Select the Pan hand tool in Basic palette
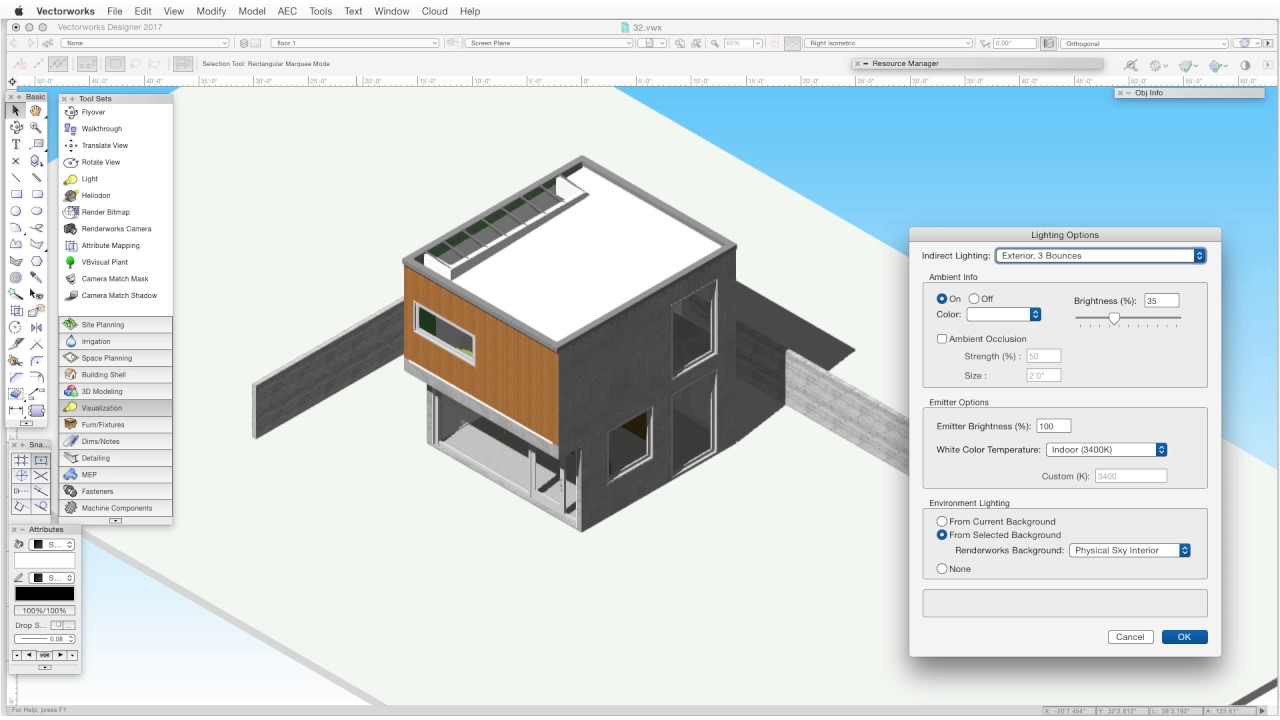 pyautogui.click(x=36, y=111)
